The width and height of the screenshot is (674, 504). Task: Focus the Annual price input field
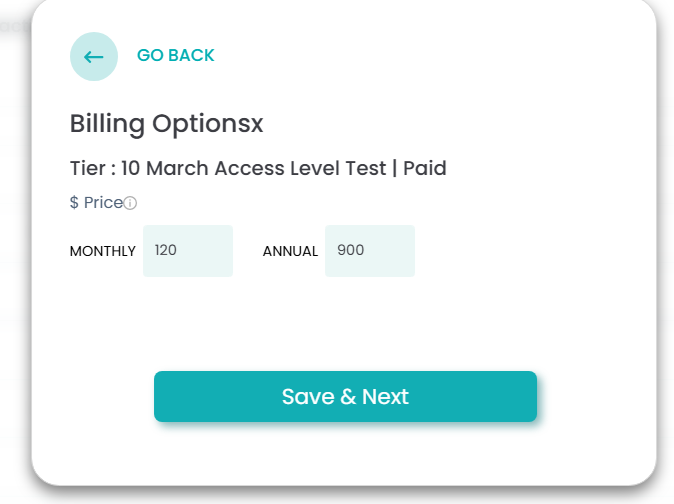point(370,251)
